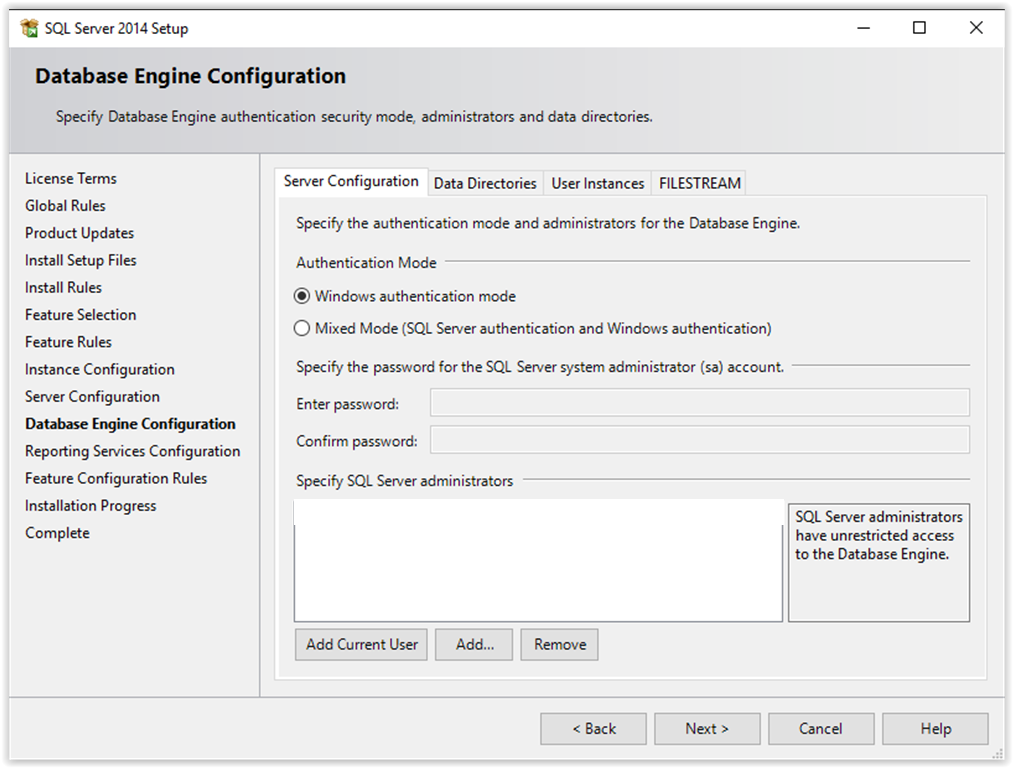Viewport: 1013px width, 768px height.
Task: Click Database Engine Configuration sidebar step
Action: (131, 424)
